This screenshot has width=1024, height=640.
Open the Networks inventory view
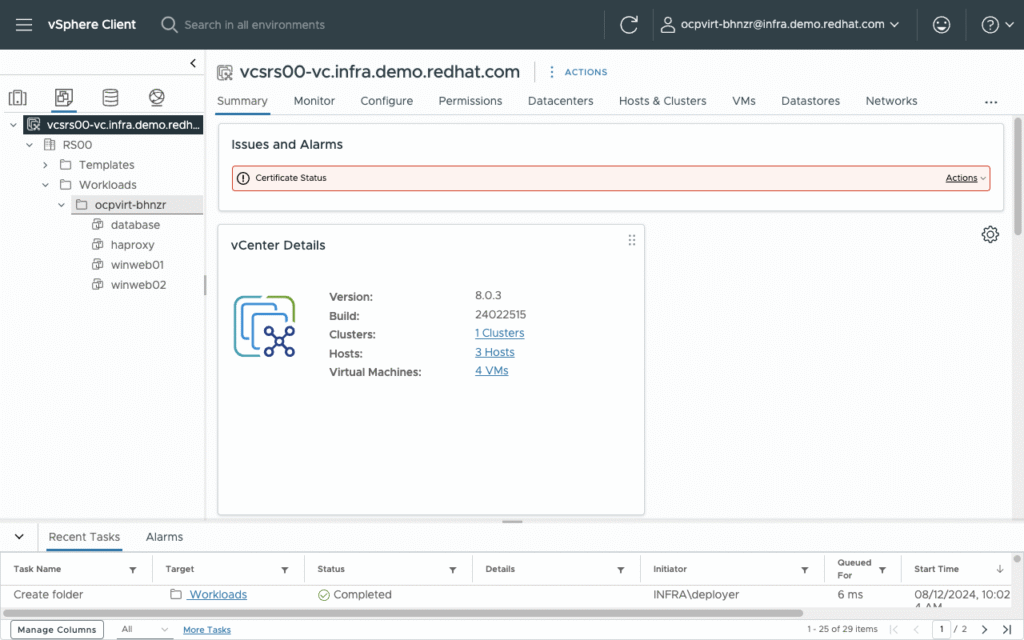tap(156, 97)
